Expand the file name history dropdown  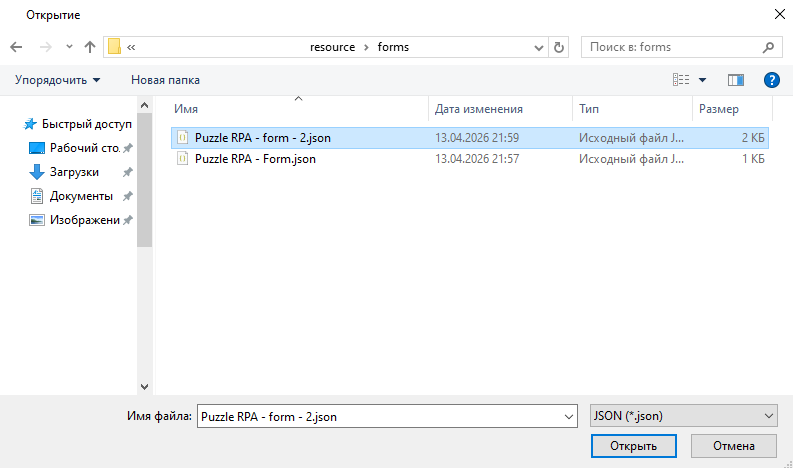click(x=569, y=415)
